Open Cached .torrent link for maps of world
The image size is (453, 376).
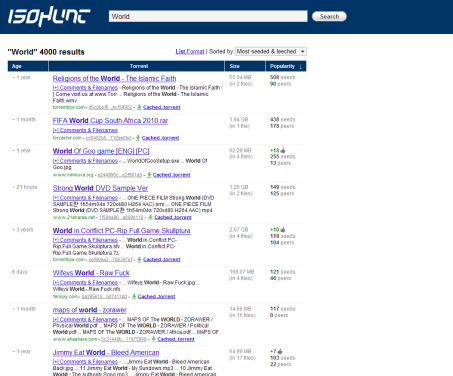[x=176, y=339]
